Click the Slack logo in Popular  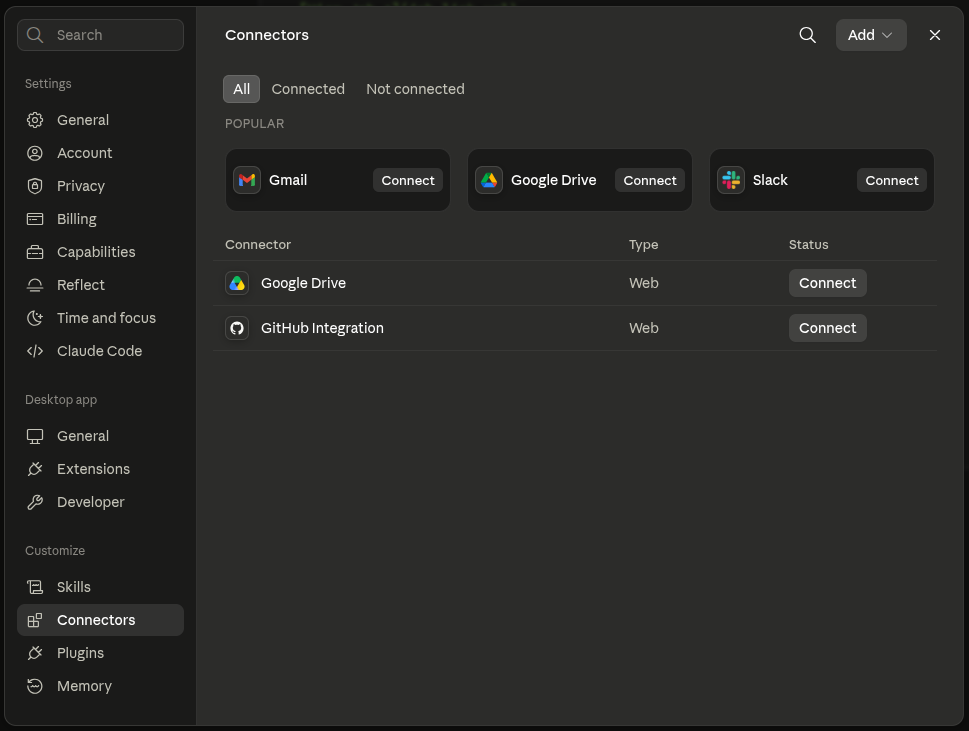coord(731,180)
